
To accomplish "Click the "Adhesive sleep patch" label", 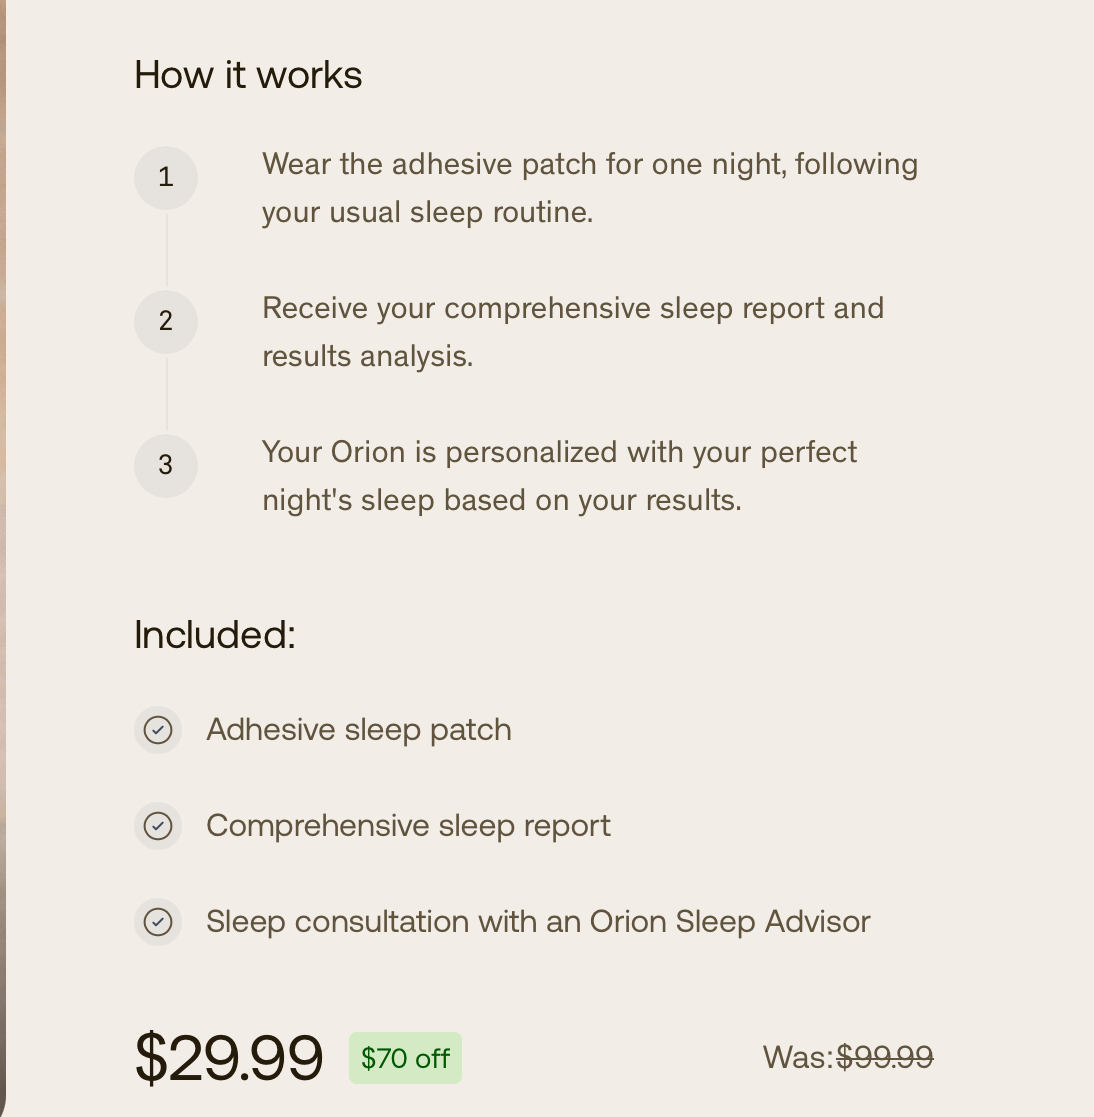I will pos(359,730).
